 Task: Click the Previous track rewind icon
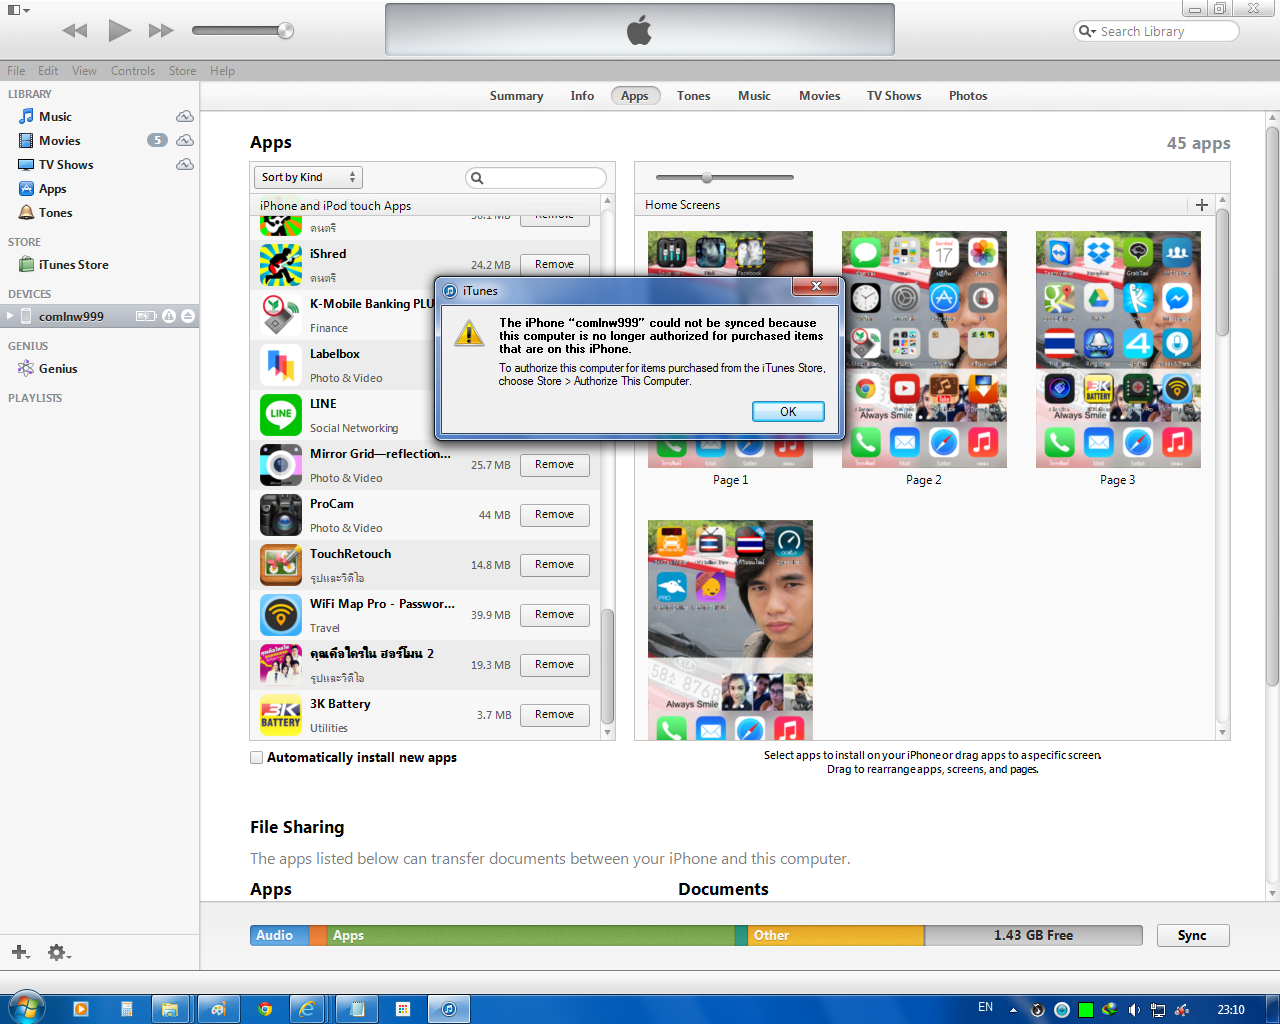pos(75,31)
